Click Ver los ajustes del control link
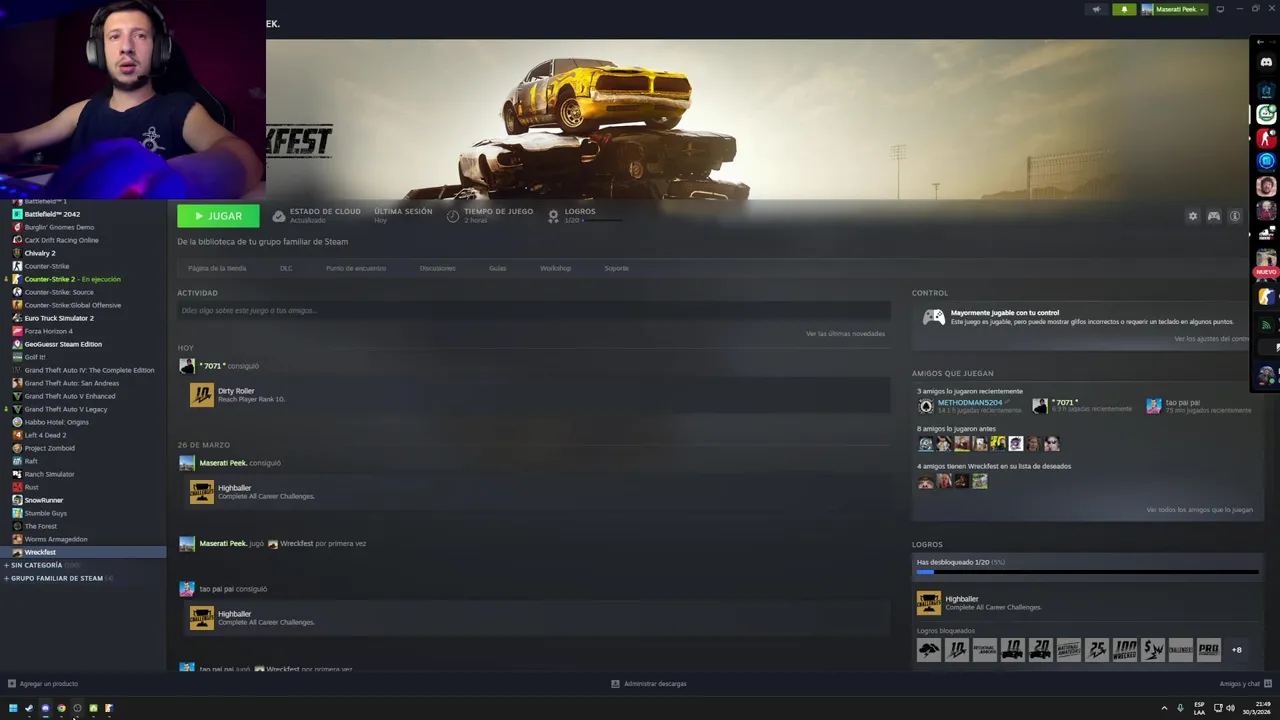Screen dimensions: 1280x720 pyautogui.click(x=1211, y=339)
